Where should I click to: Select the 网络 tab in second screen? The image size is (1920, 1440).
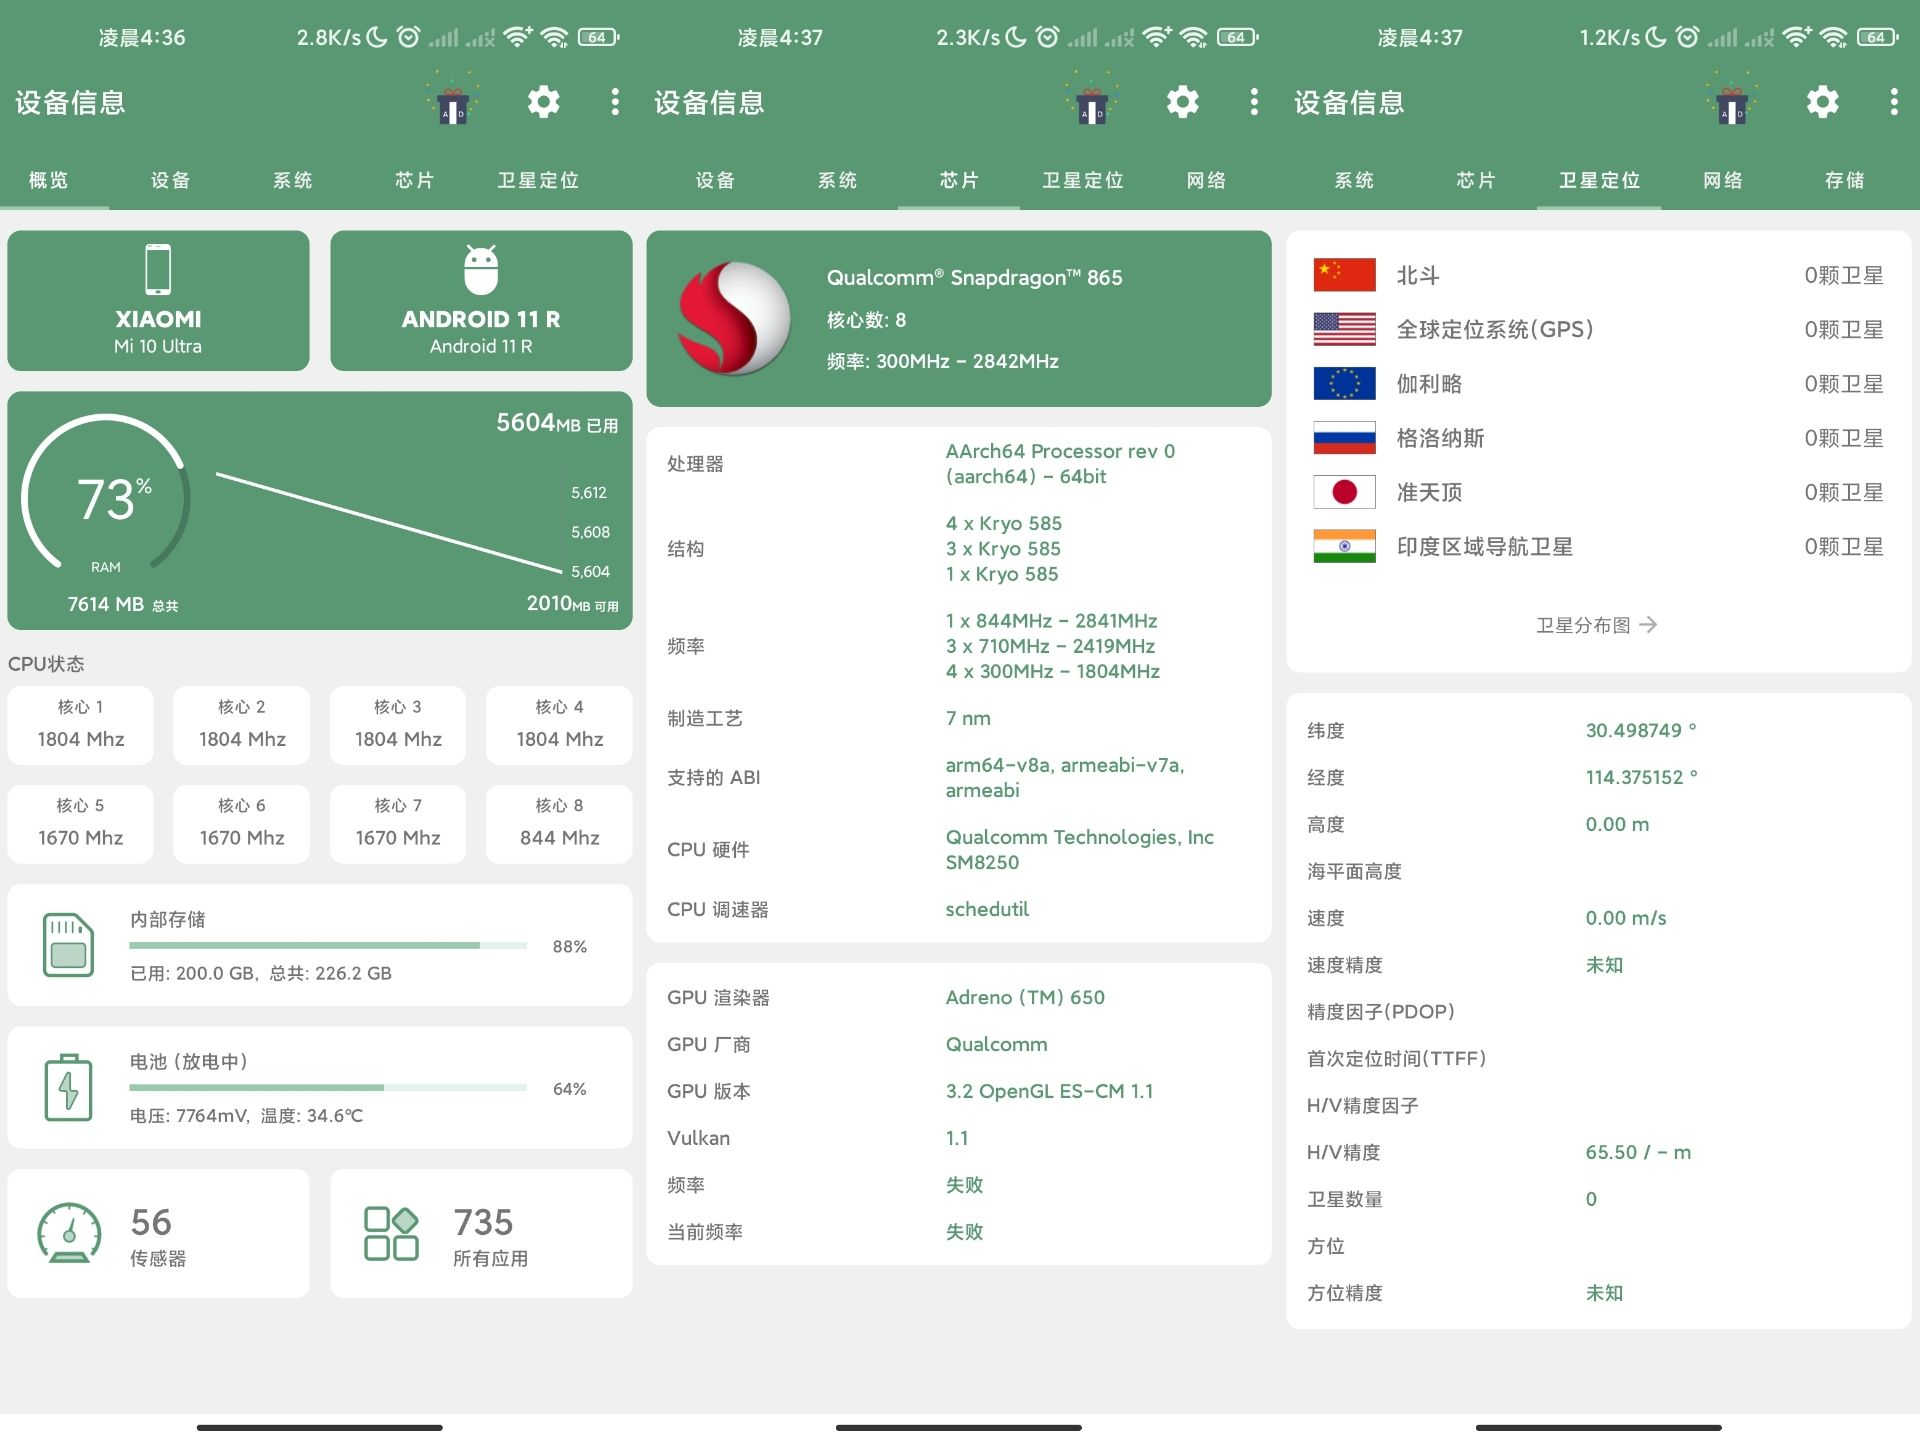click(x=1206, y=180)
